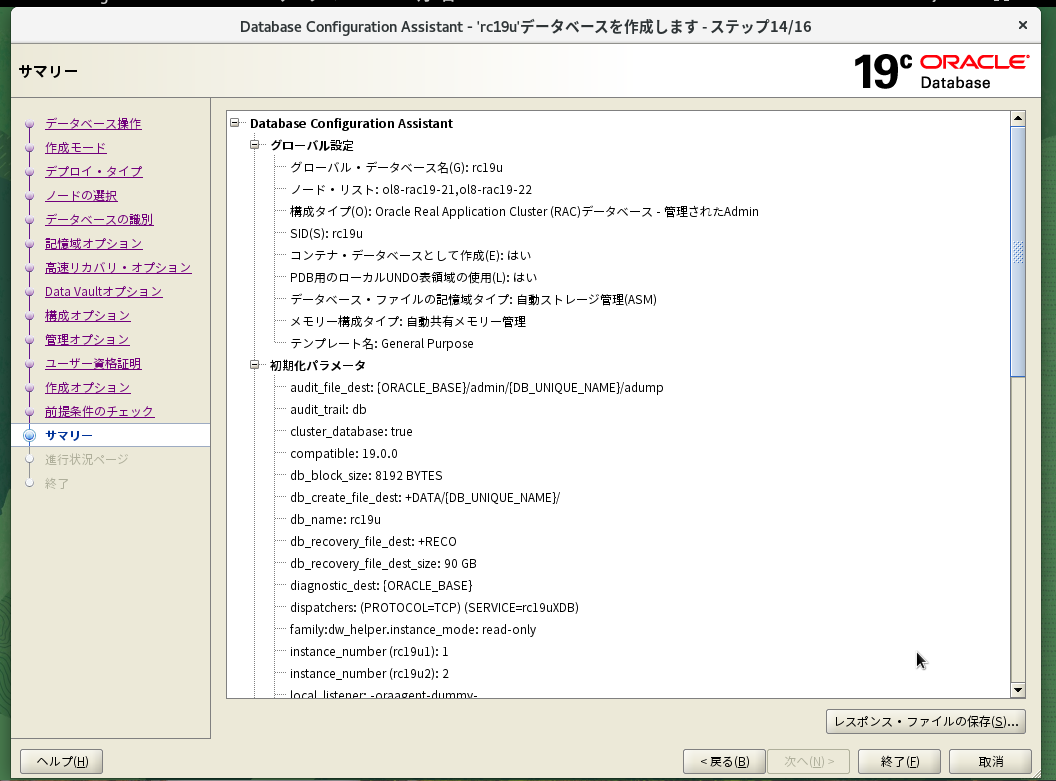
Task: Select the cluster_database: true row
Action: point(351,432)
